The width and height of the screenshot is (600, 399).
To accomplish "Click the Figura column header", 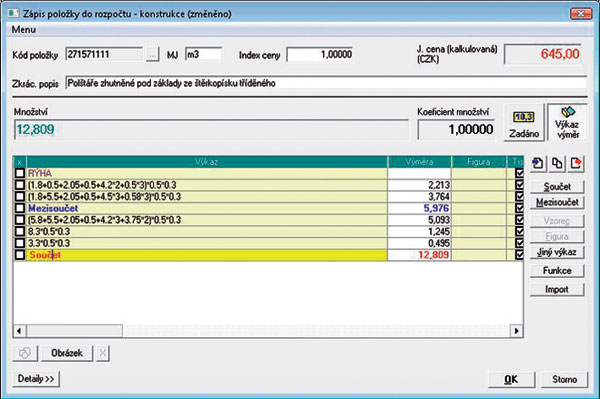I will click(479, 162).
